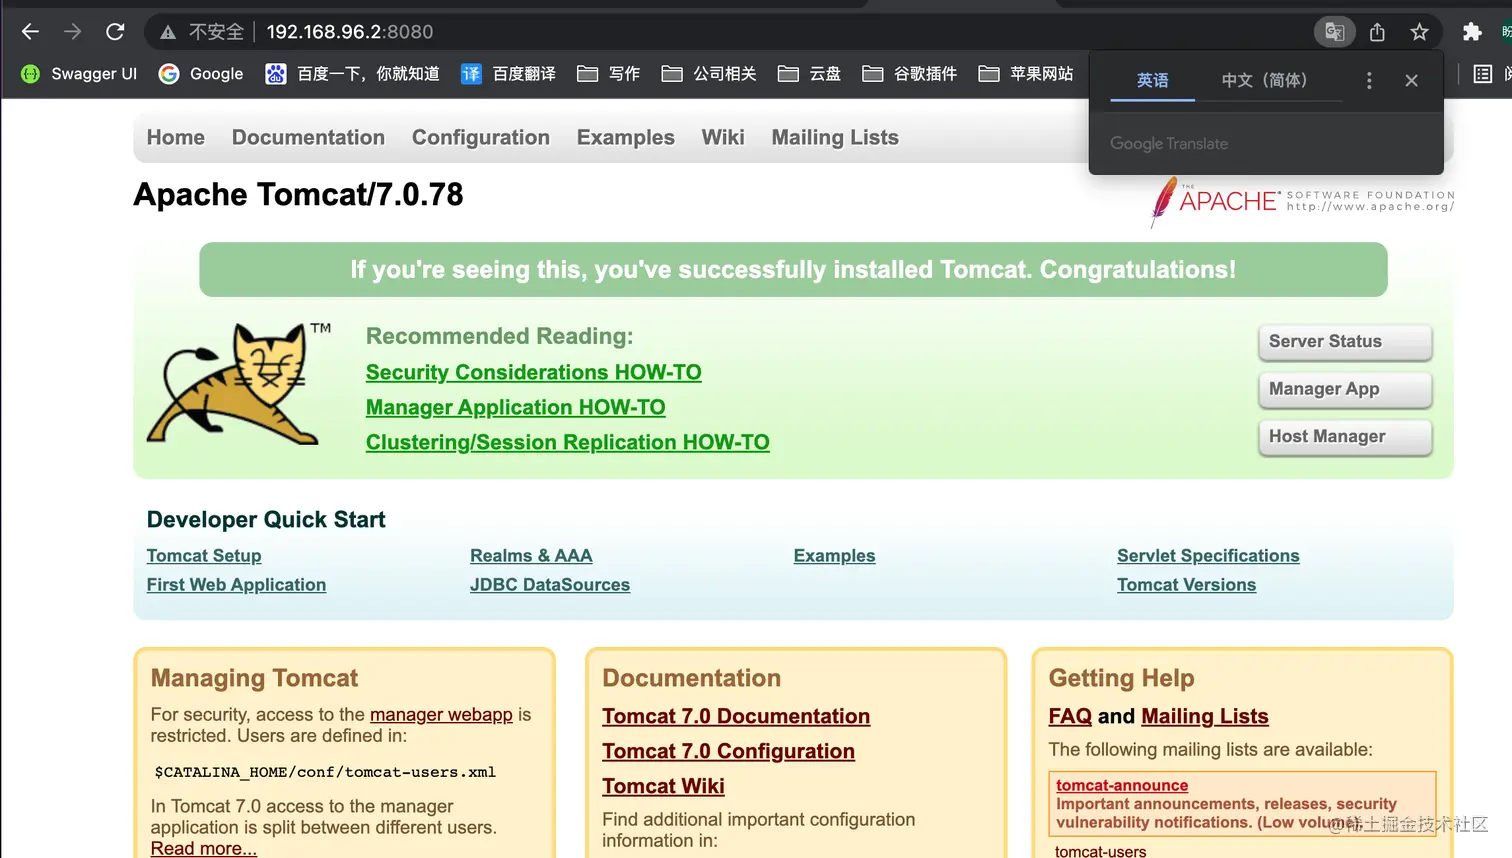This screenshot has height=858, width=1512.
Task: Go forward with the browser forward arrow
Action: tap(73, 32)
